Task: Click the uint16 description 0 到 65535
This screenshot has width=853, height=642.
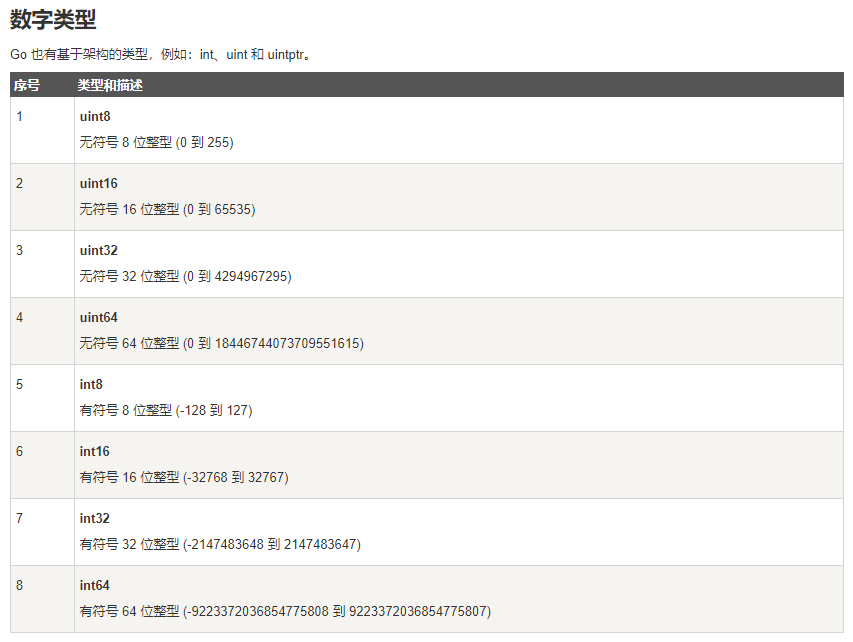Action: [168, 209]
